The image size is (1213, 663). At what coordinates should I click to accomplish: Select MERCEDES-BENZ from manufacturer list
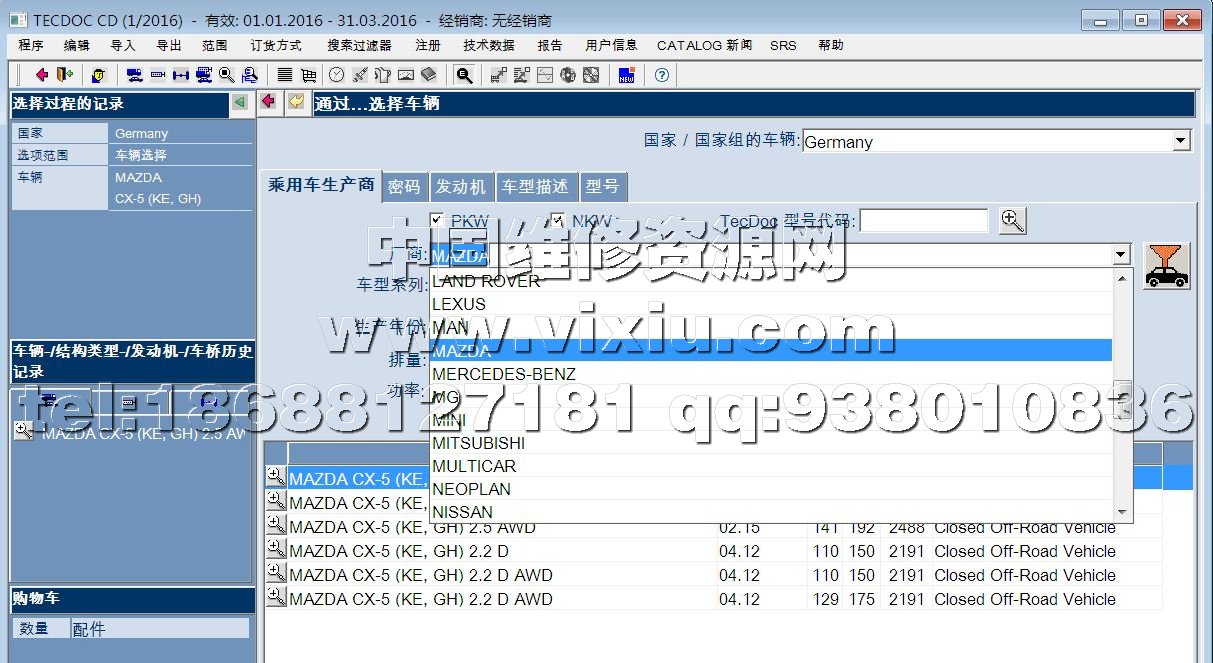(503, 374)
